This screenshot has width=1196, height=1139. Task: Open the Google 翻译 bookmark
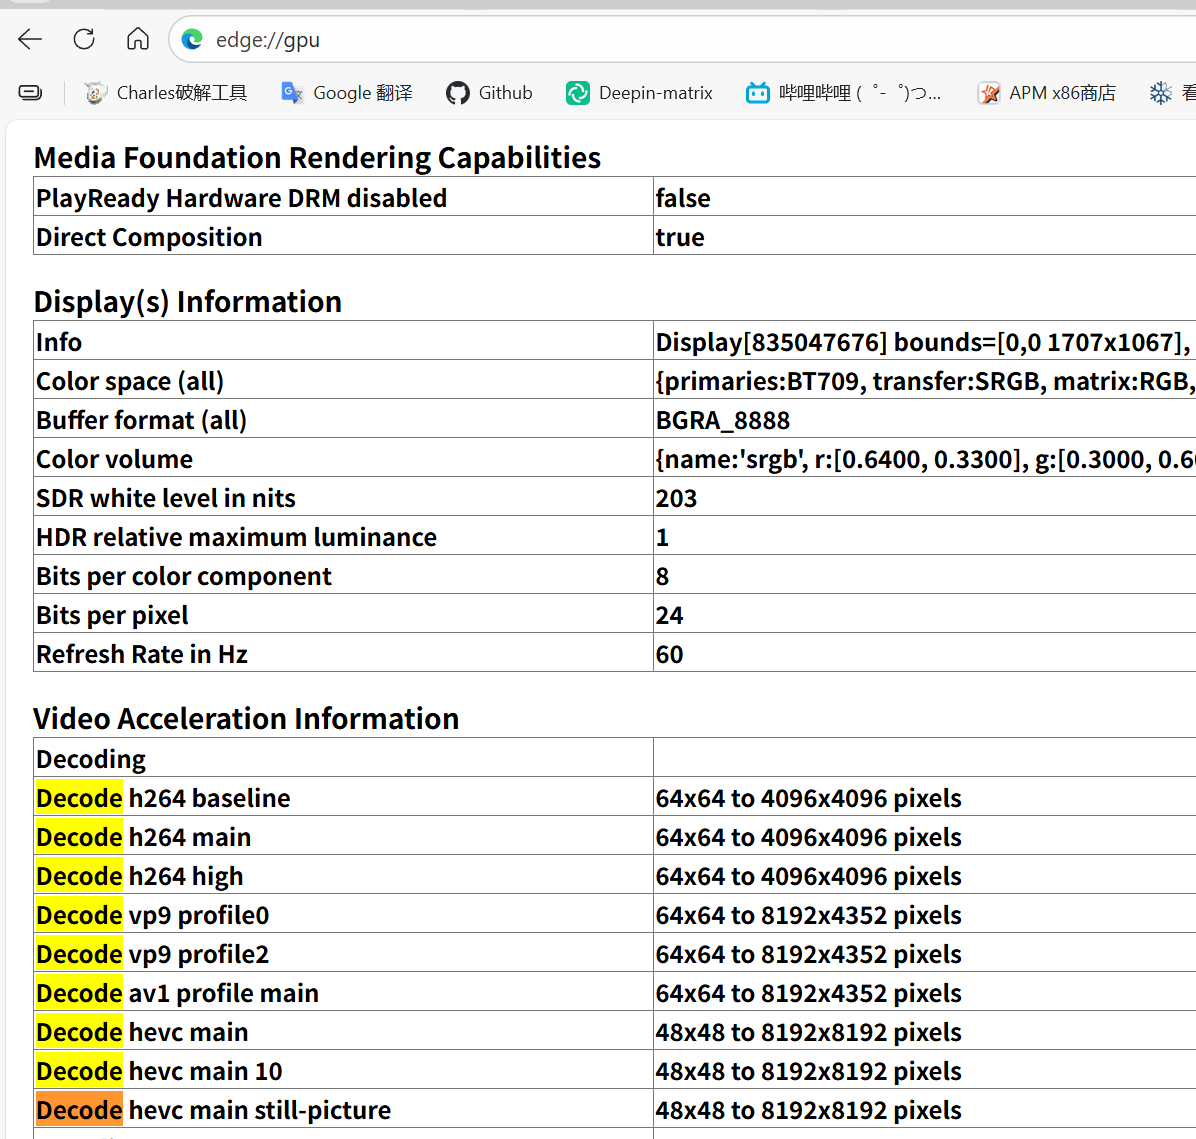[347, 93]
